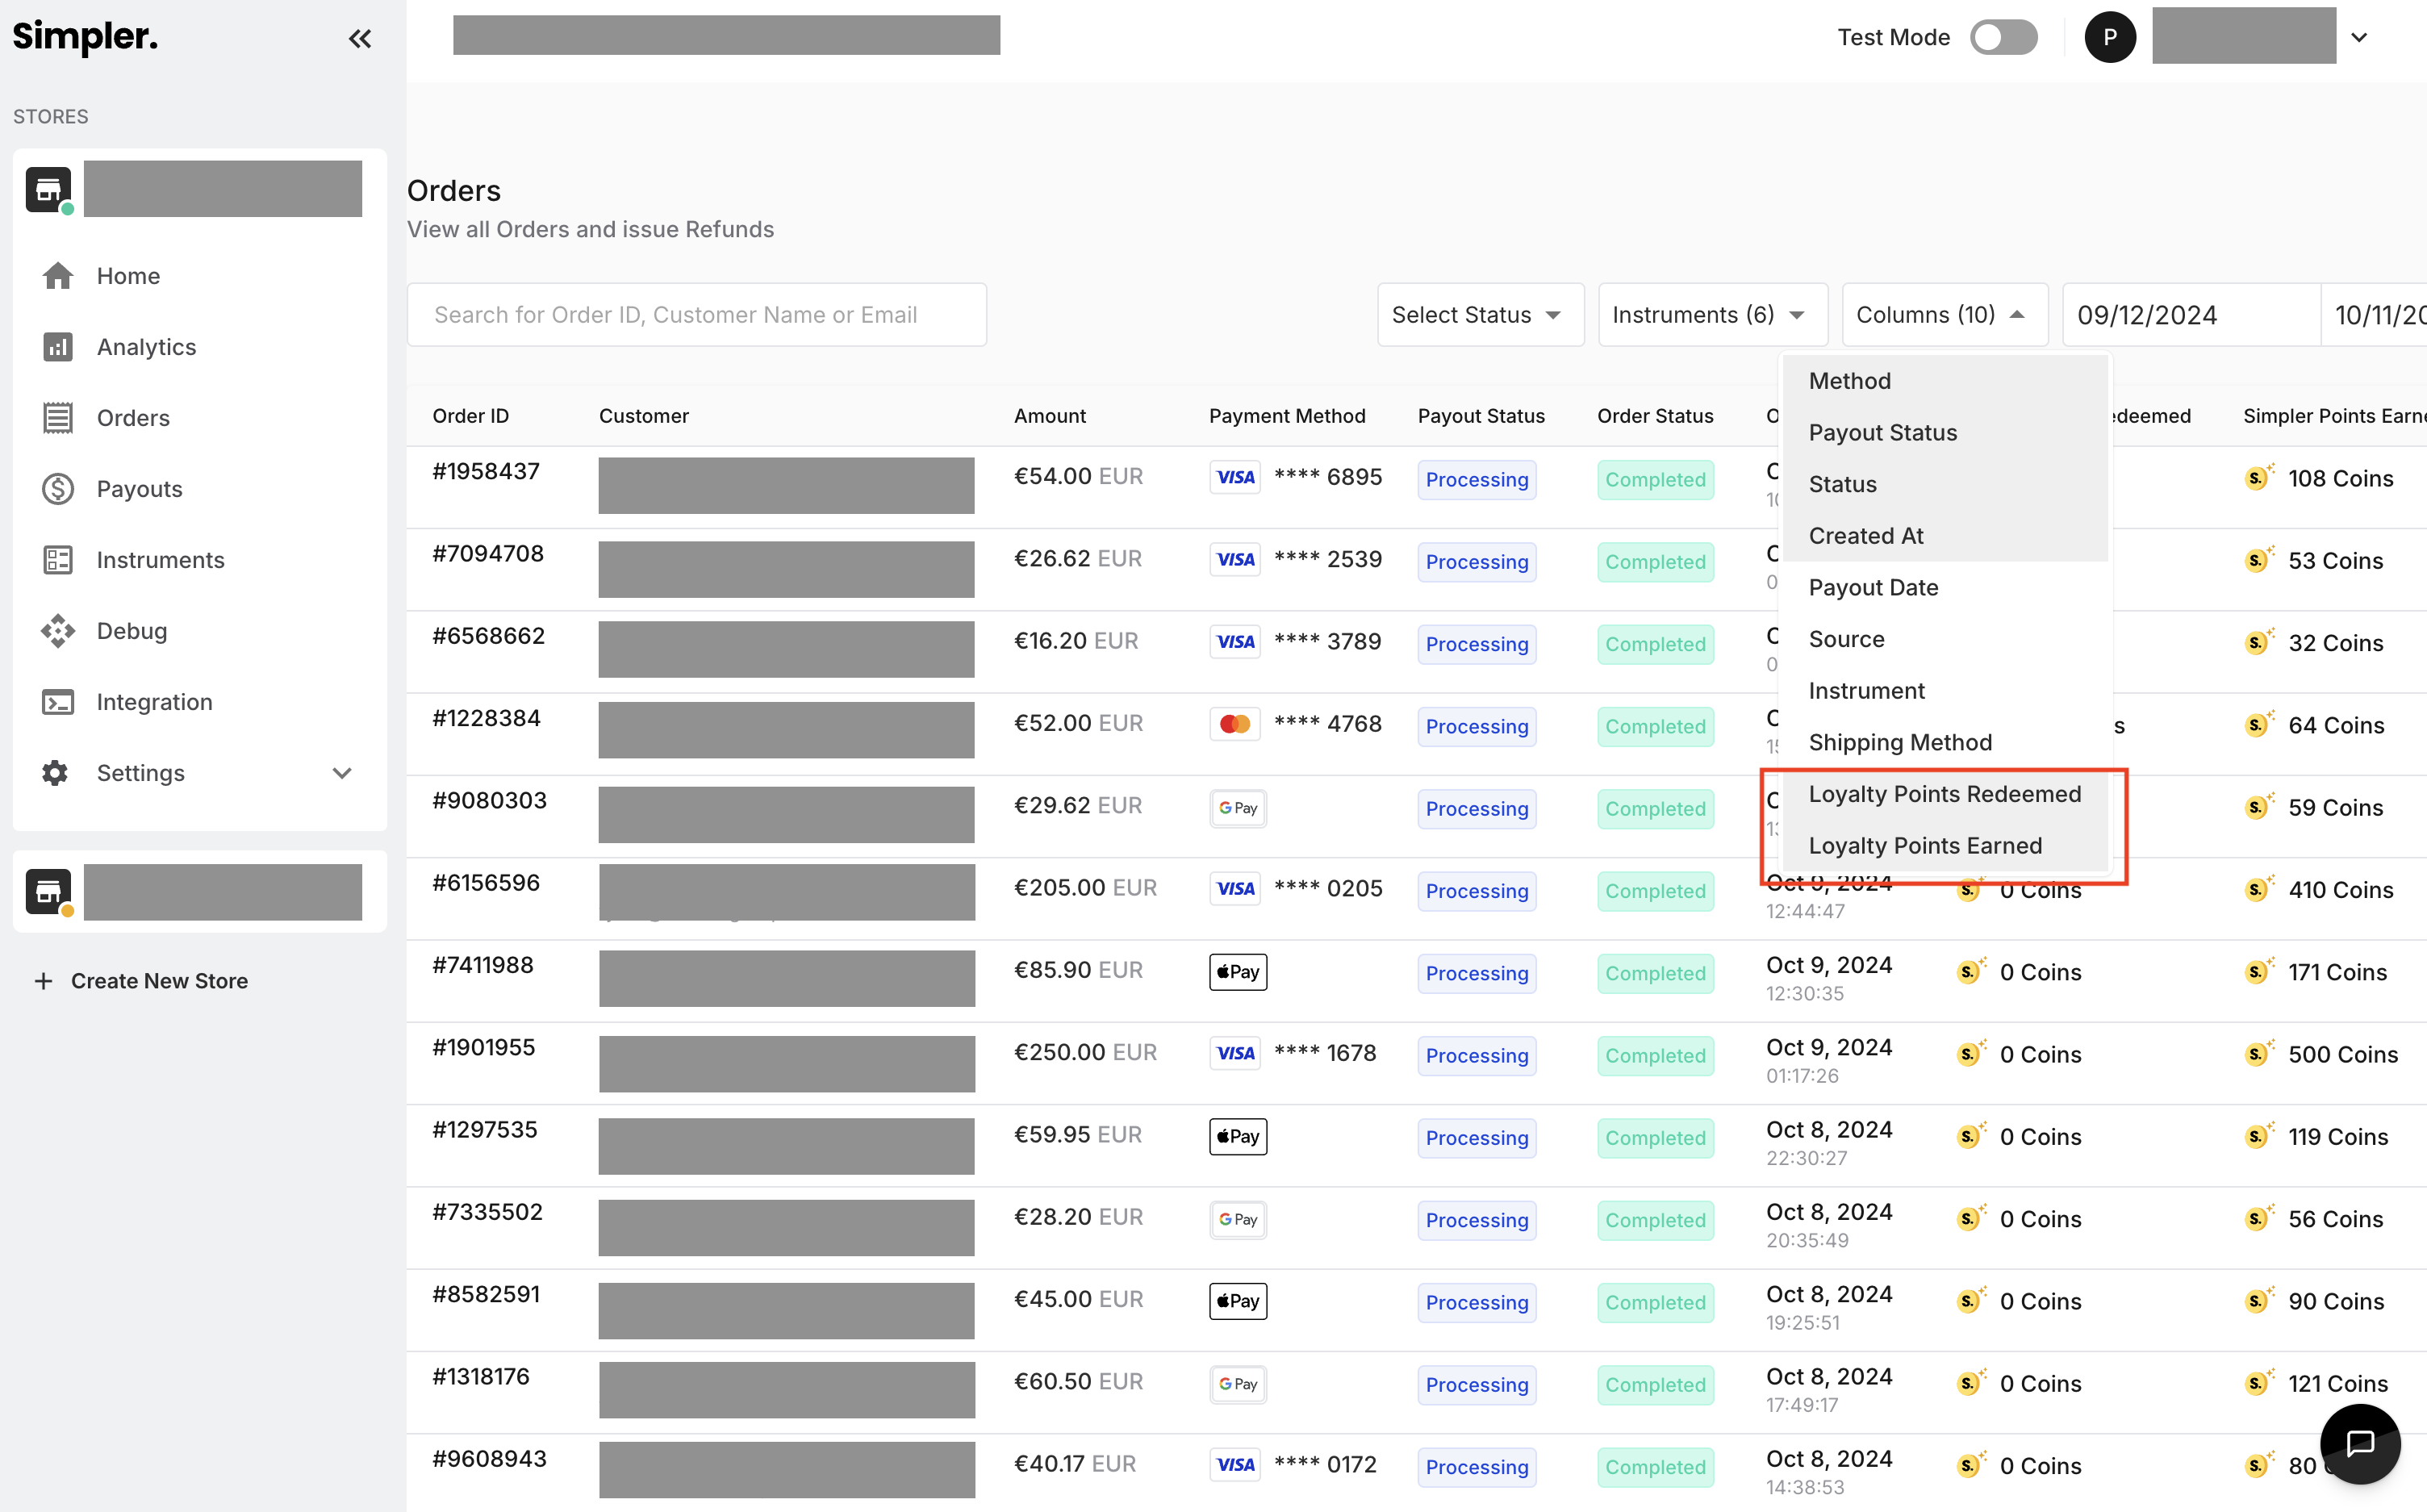Click the 09/12/2024 start date field
Image resolution: width=2427 pixels, height=1512 pixels.
click(x=2191, y=315)
